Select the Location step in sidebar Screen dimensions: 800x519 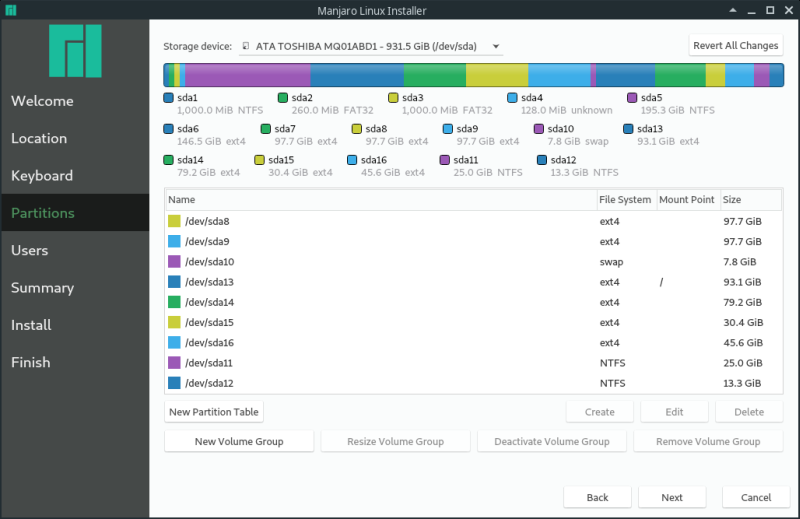[x=75, y=138]
